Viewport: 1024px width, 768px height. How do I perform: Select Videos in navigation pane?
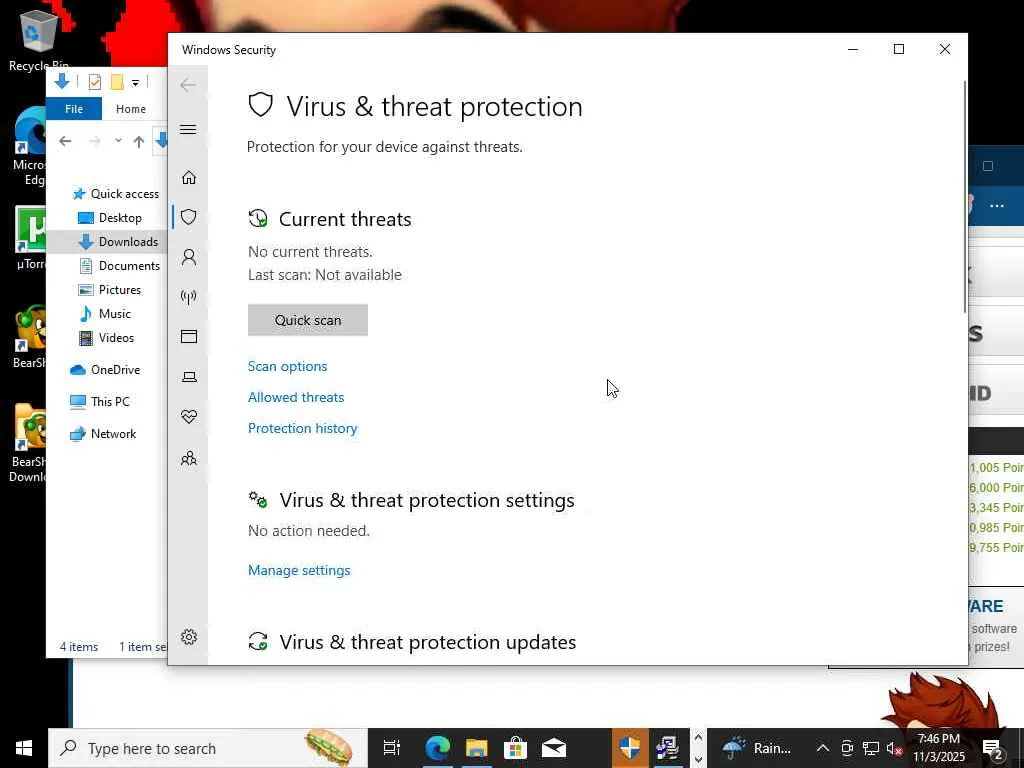(x=106, y=338)
